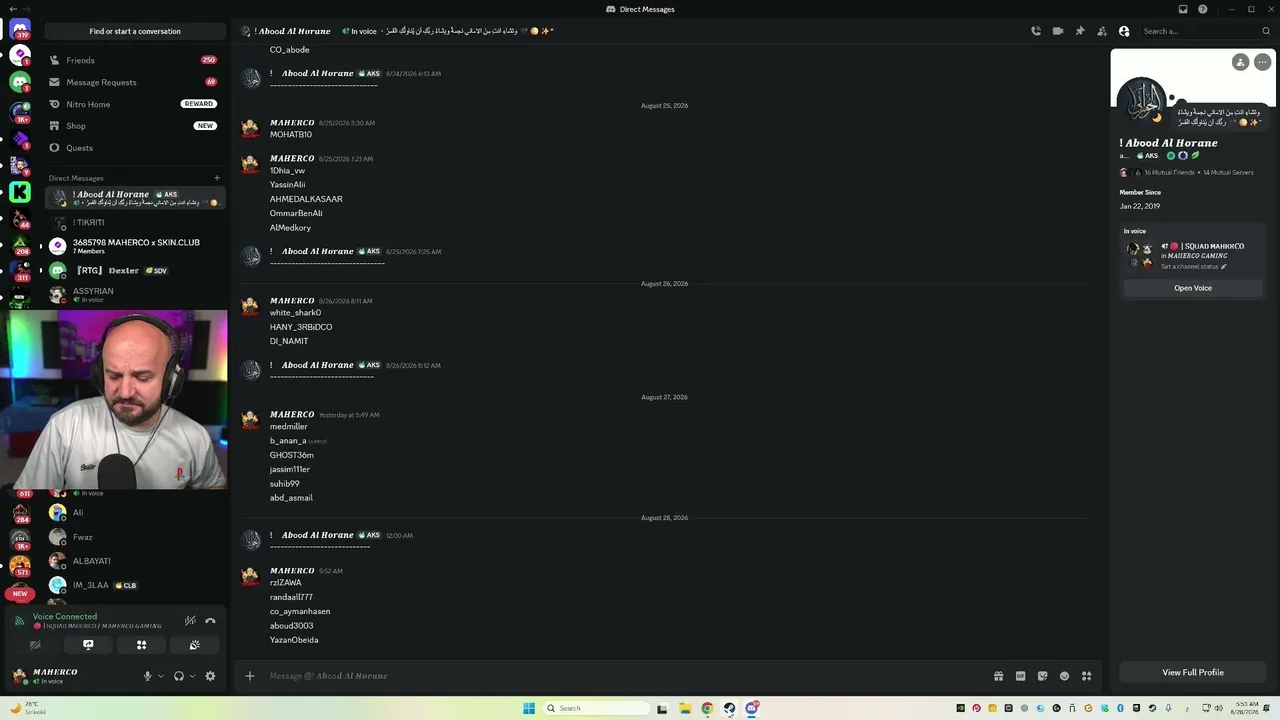The image size is (1280, 720).
Task: Click the Voice Connected status text
Action: point(65,616)
